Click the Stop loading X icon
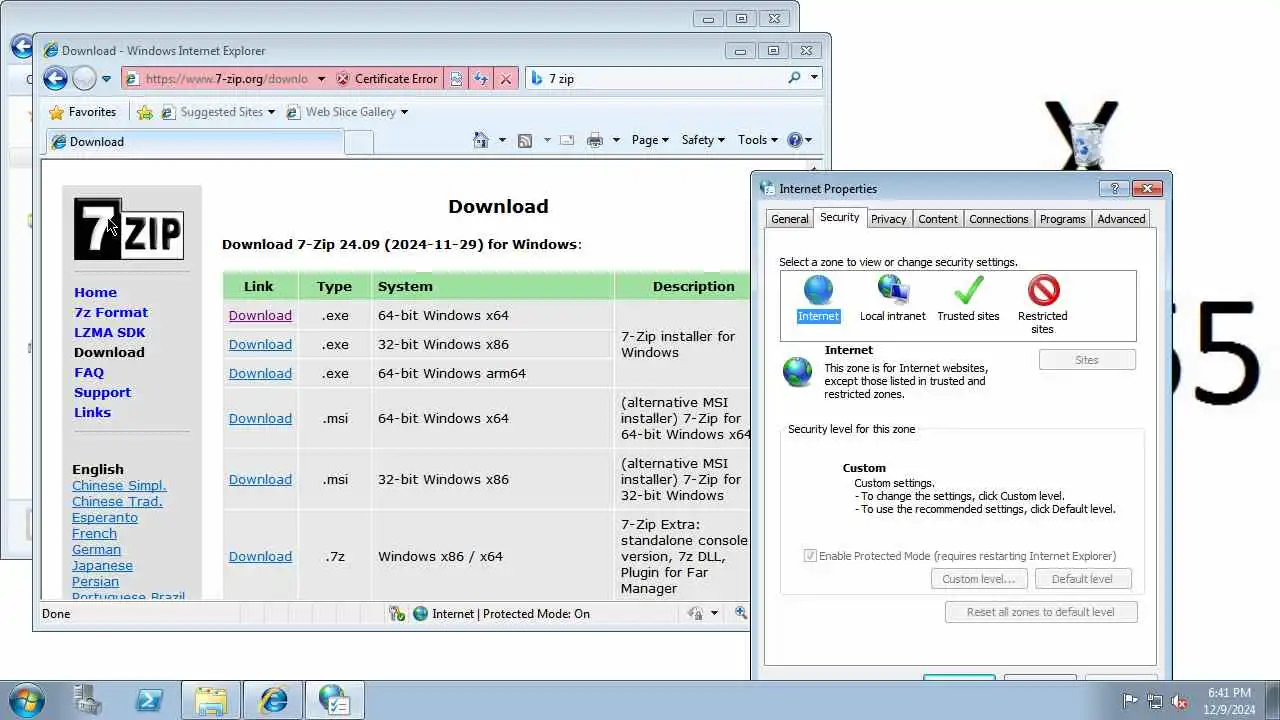The width and height of the screenshot is (1280, 720). click(506, 79)
